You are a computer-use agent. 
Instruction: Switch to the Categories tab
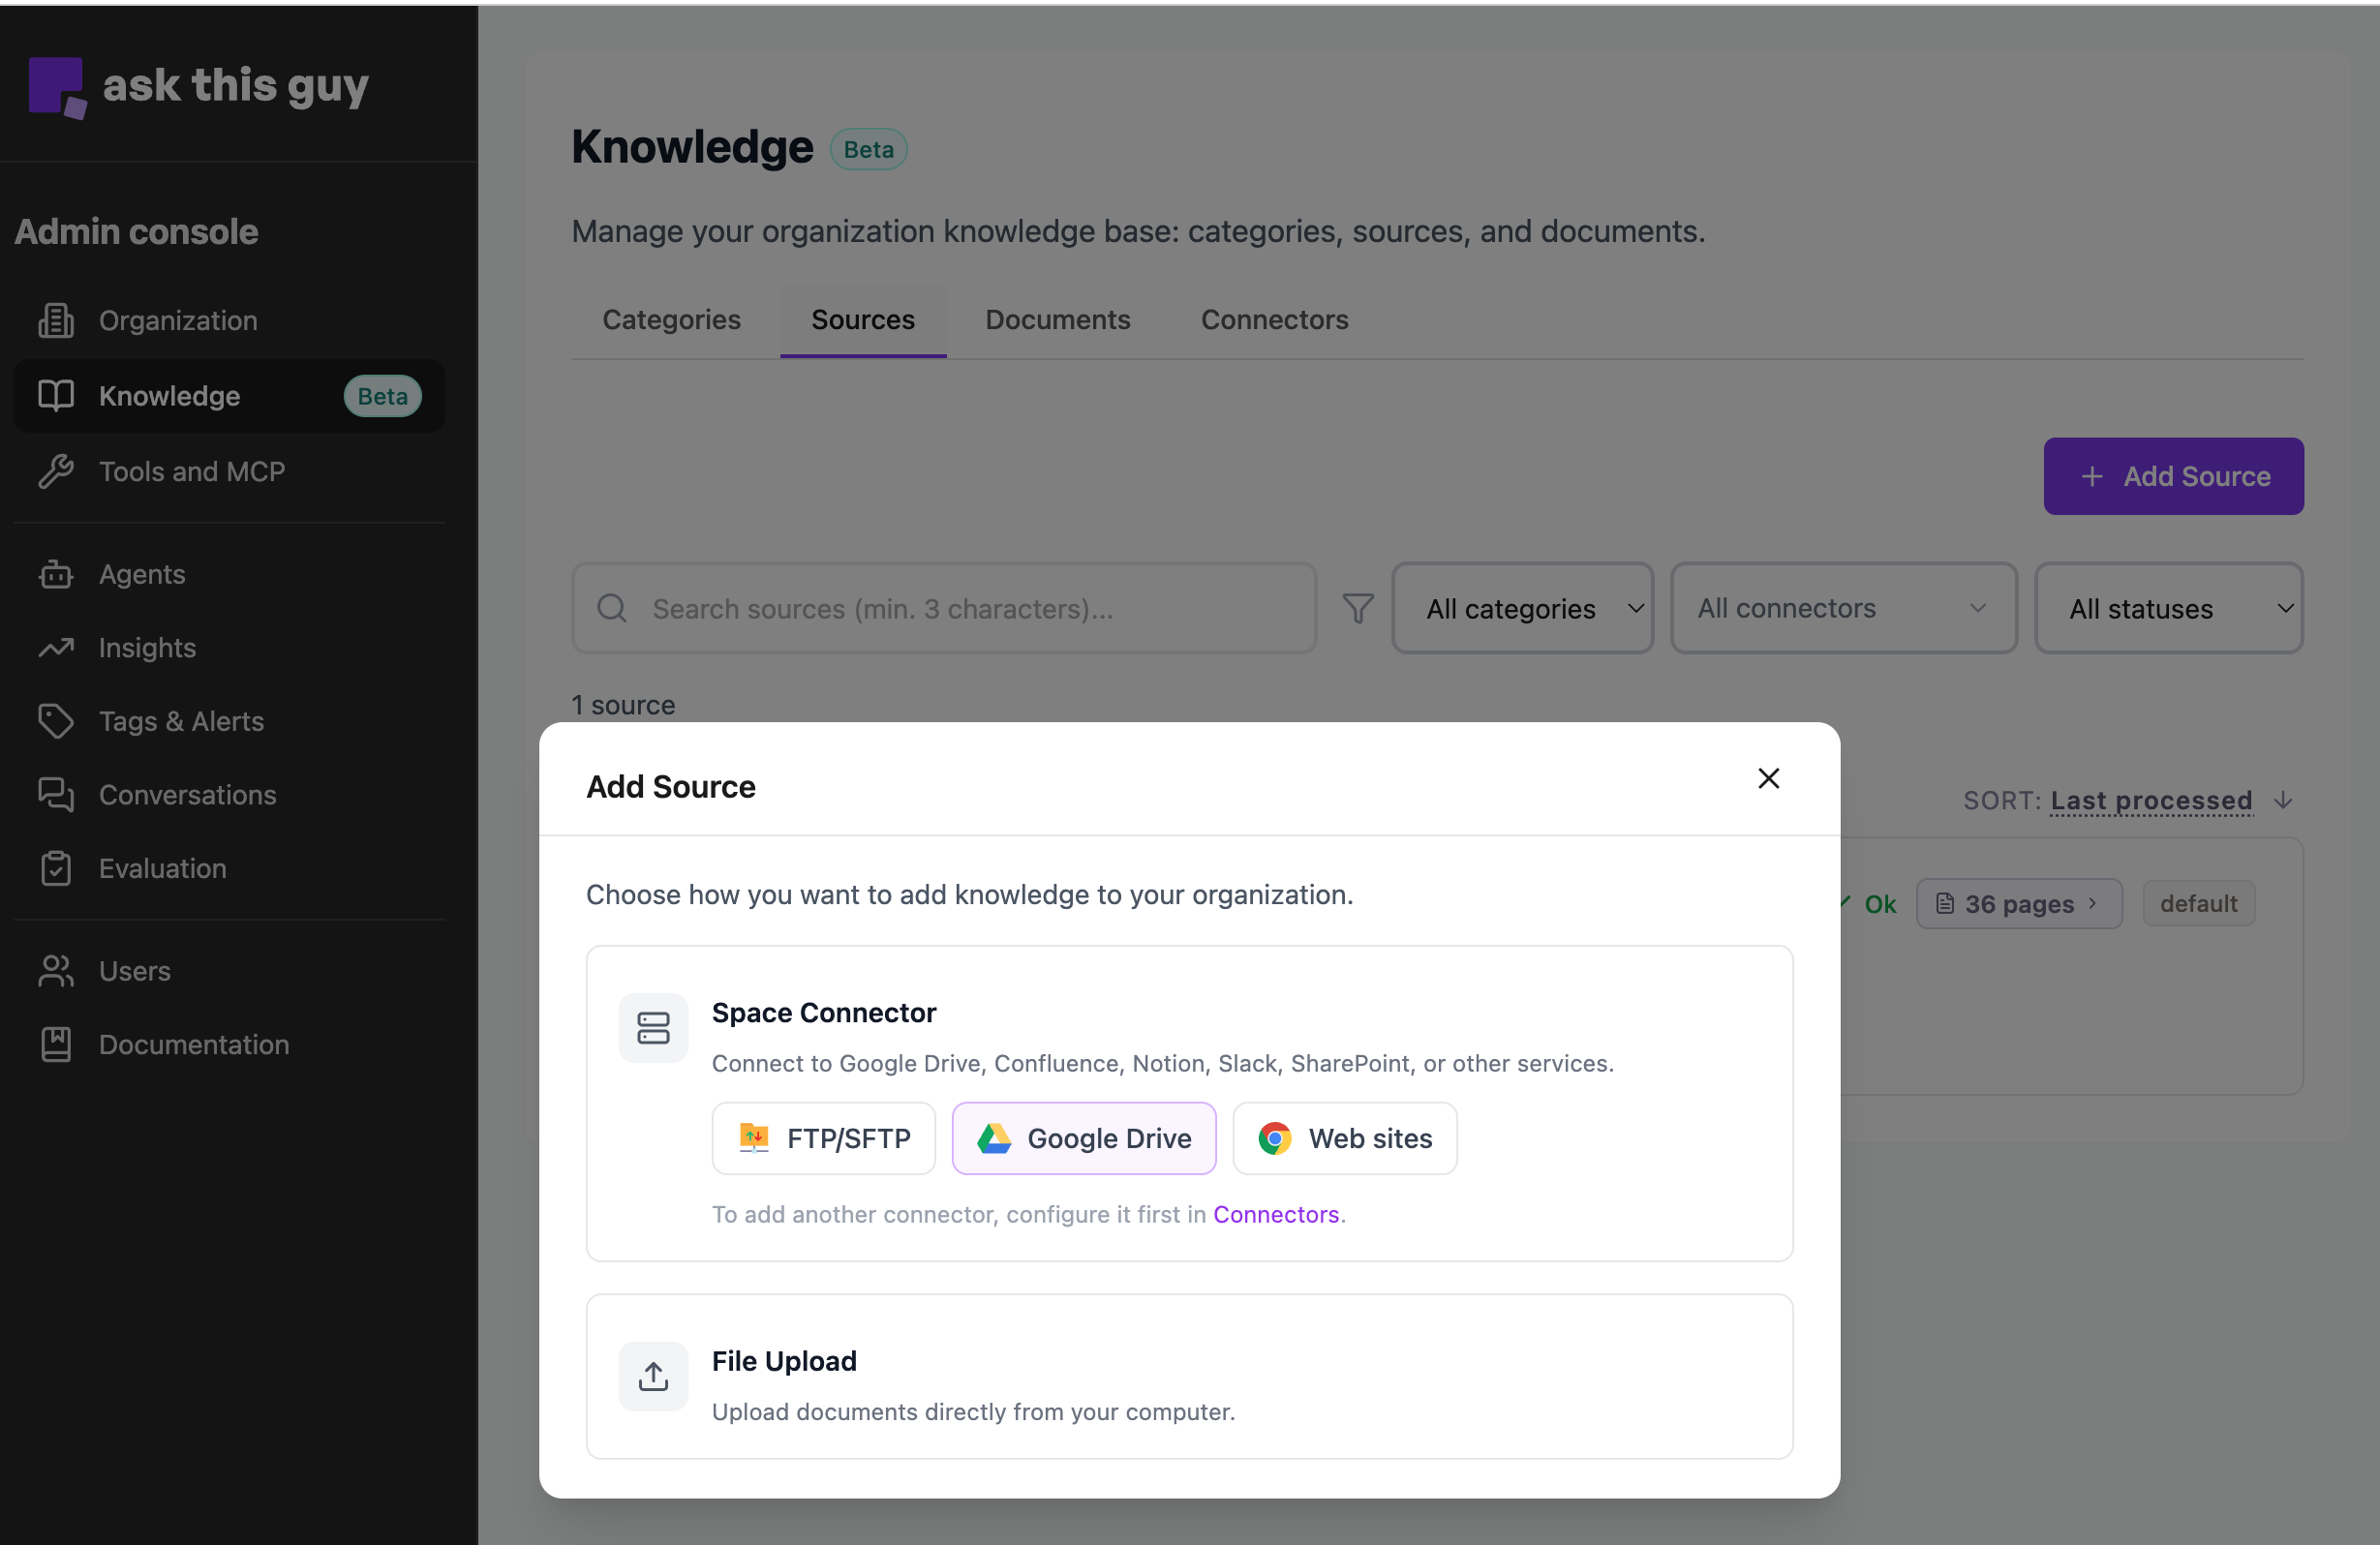coord(671,320)
